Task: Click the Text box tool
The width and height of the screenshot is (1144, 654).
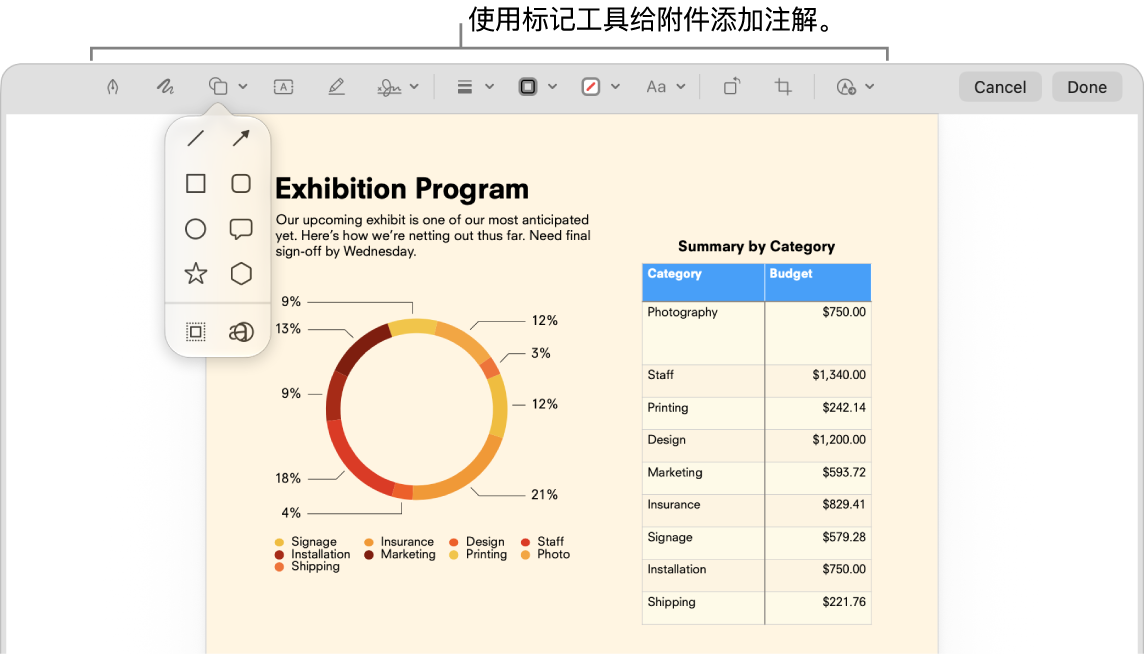Action: pyautogui.click(x=283, y=87)
